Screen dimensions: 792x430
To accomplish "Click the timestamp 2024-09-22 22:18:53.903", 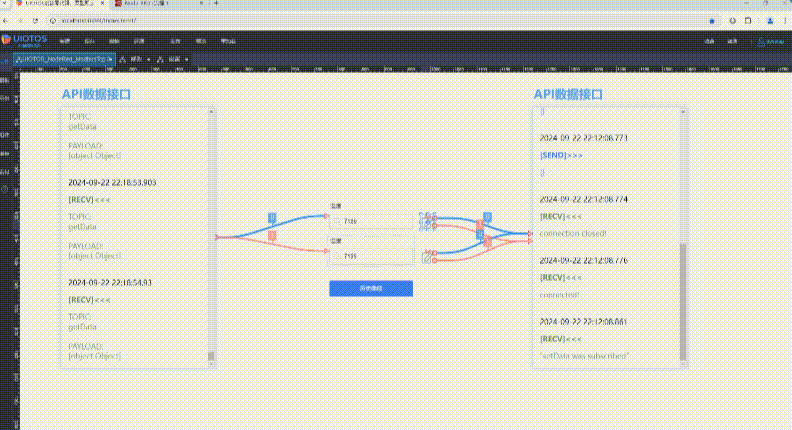I will click(112, 182).
